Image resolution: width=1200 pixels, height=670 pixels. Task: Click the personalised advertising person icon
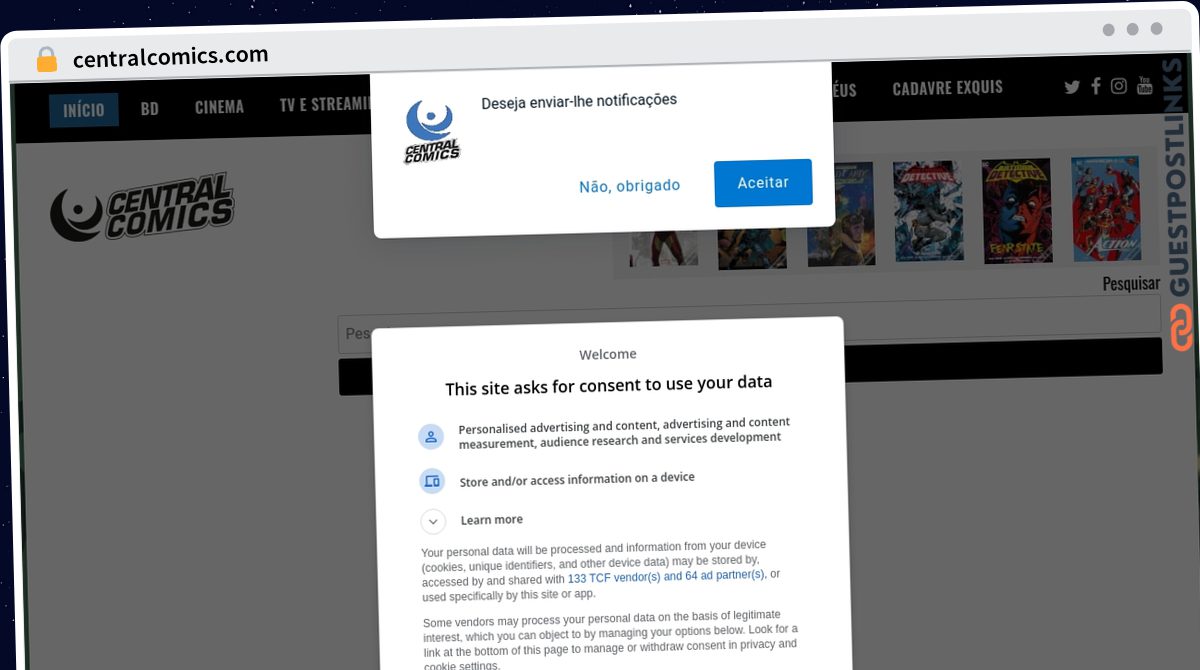431,437
